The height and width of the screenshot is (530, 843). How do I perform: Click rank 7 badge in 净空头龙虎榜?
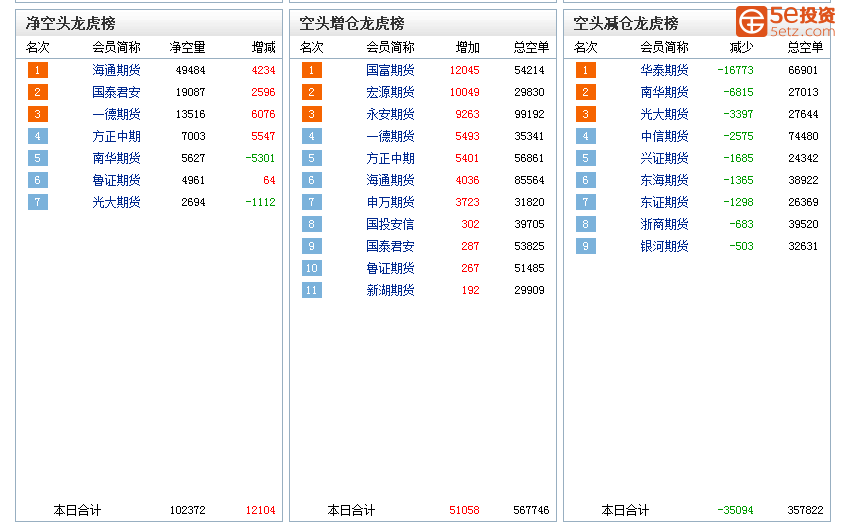(37, 202)
